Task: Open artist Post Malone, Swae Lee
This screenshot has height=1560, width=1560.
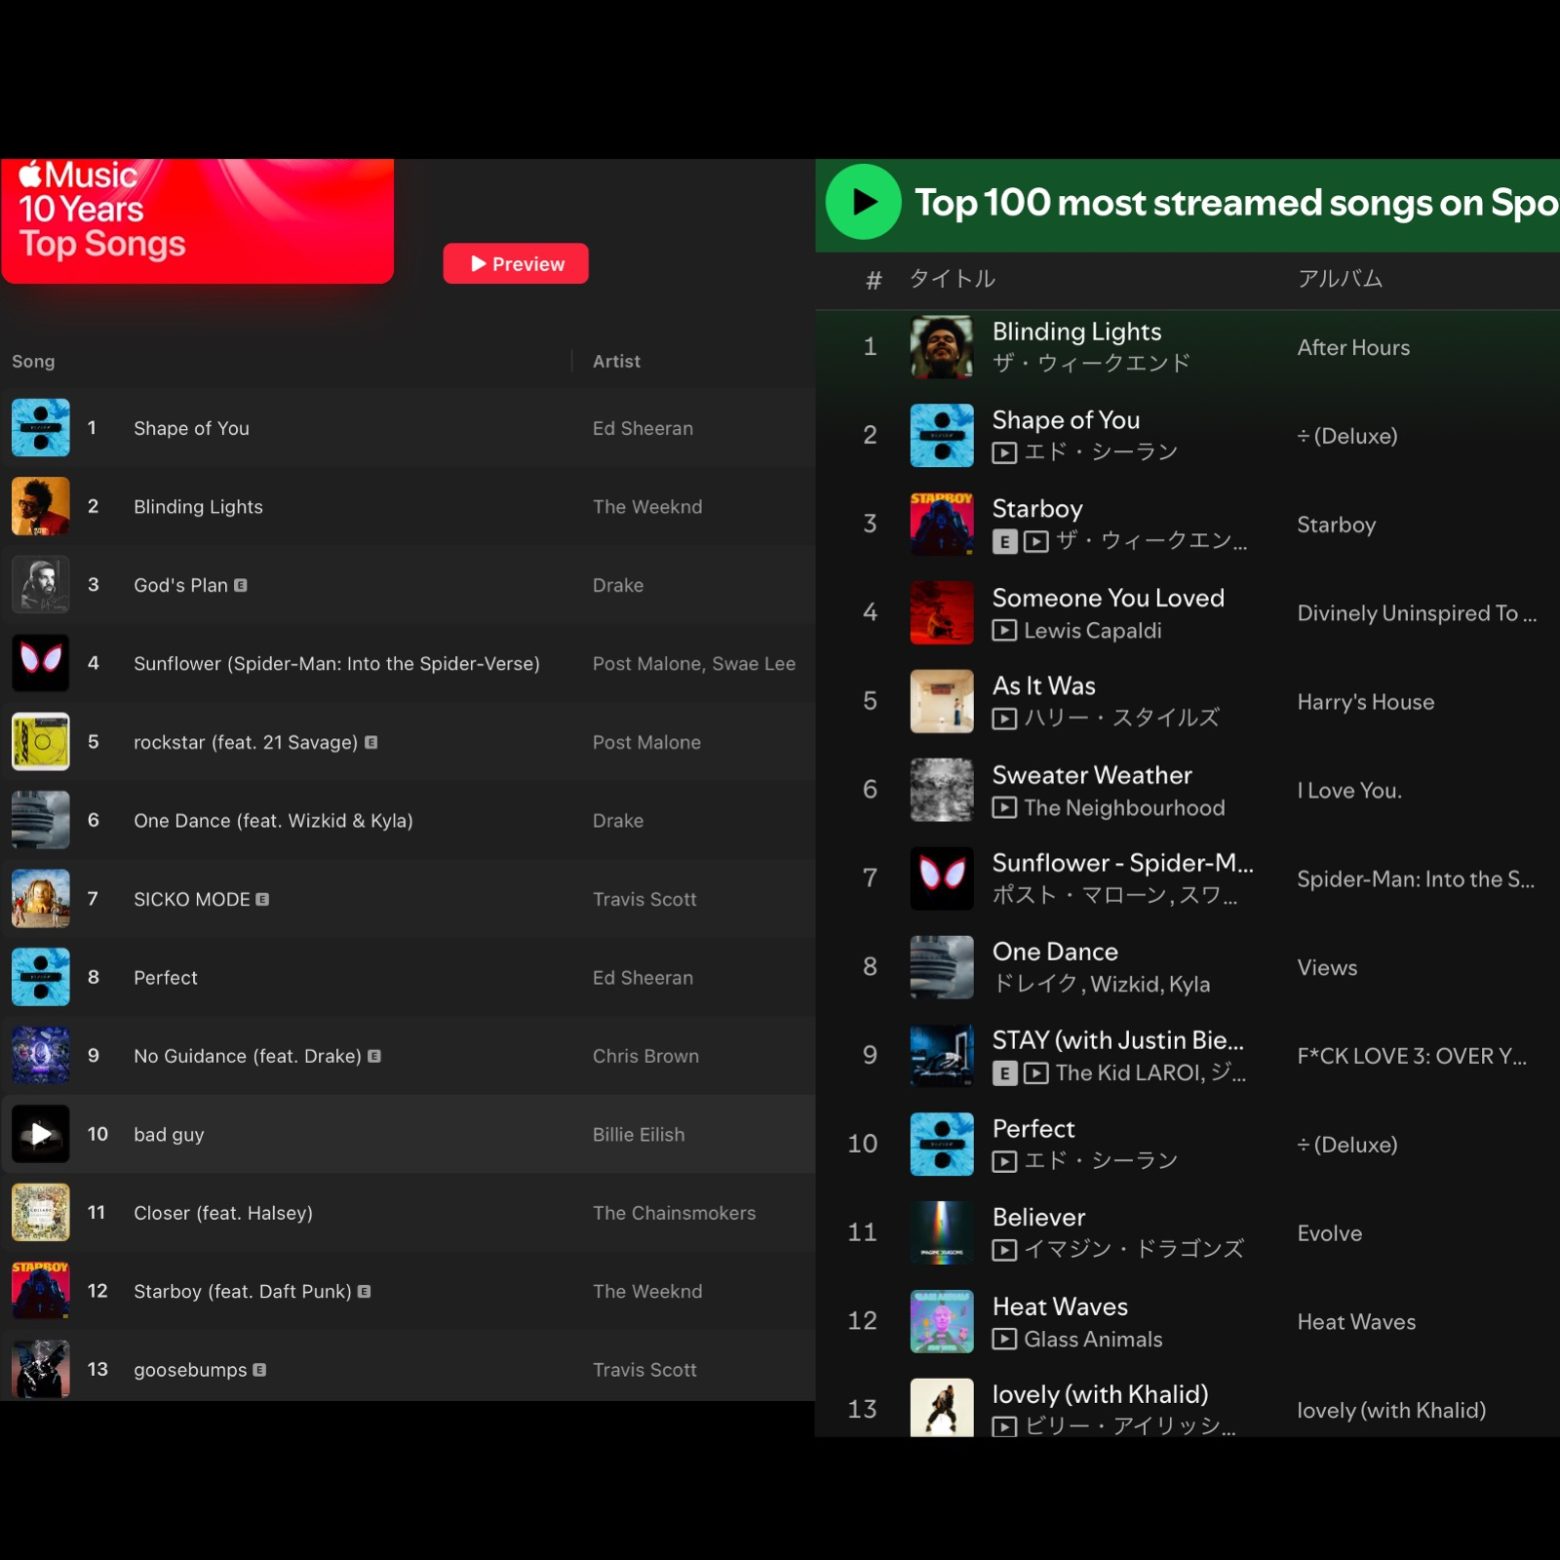Action: 694,663
